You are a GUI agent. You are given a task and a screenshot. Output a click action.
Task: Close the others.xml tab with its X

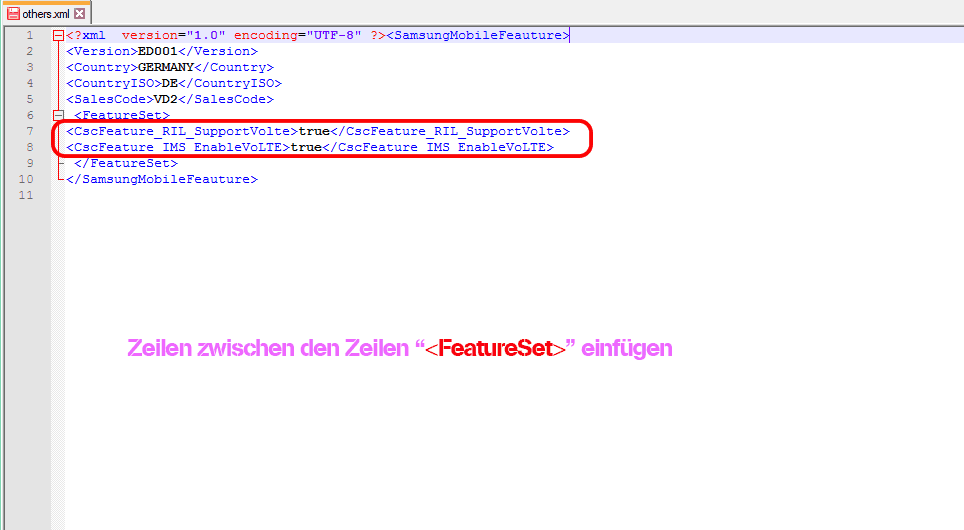click(x=80, y=14)
